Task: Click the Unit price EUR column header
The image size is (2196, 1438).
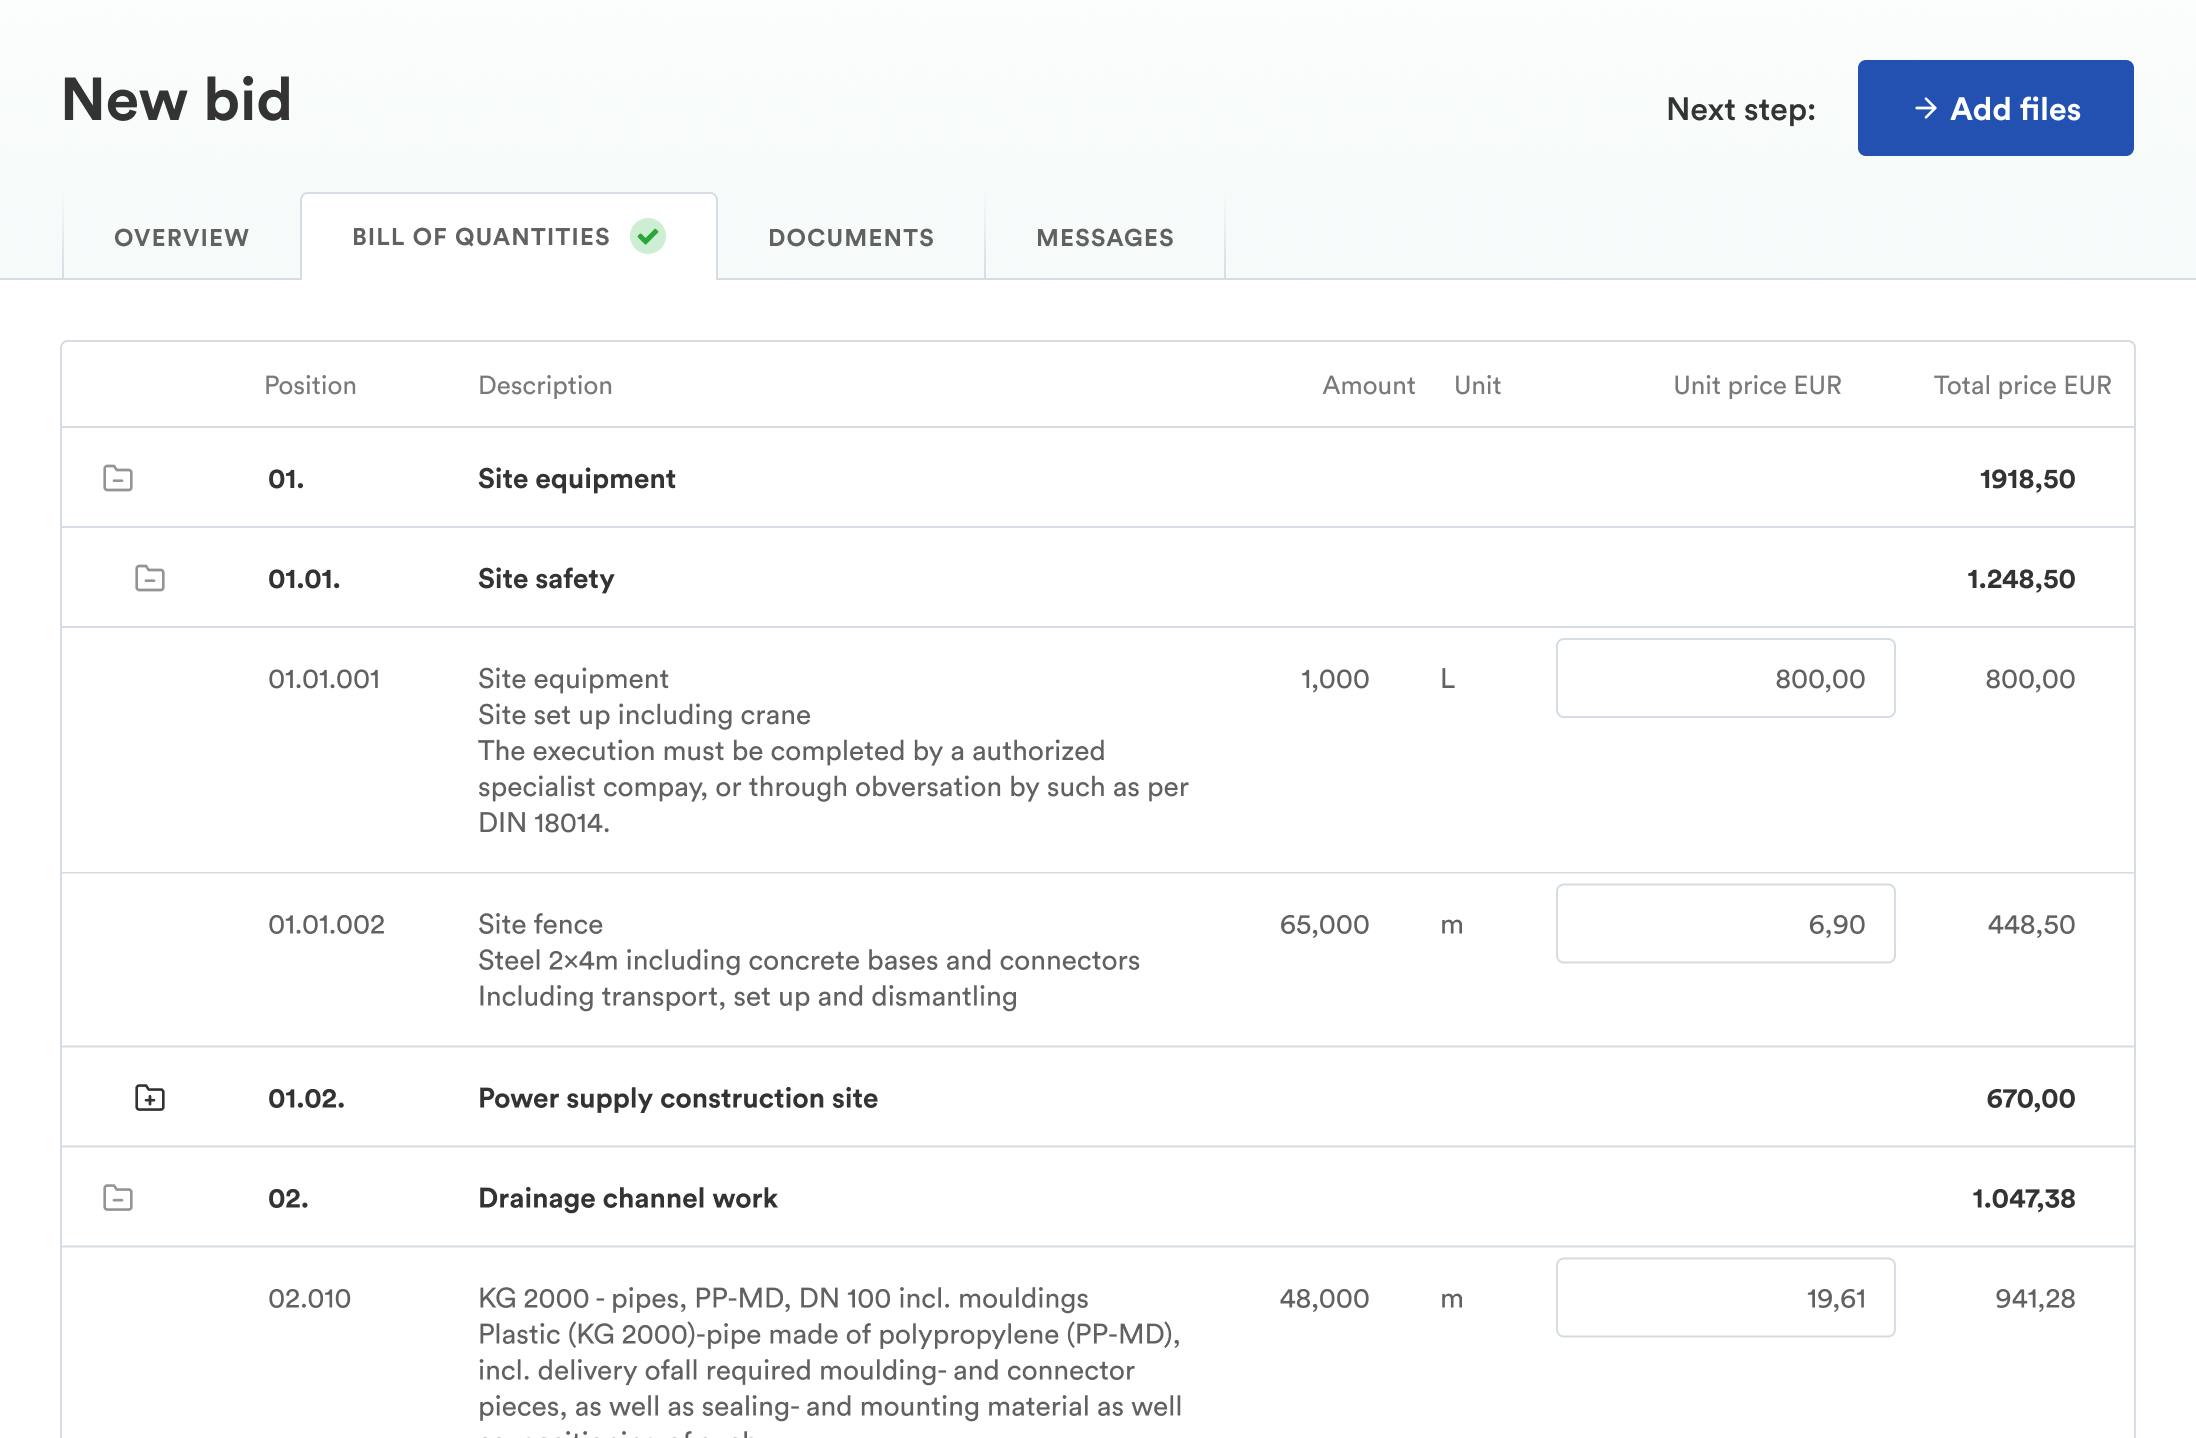Action: (1757, 385)
